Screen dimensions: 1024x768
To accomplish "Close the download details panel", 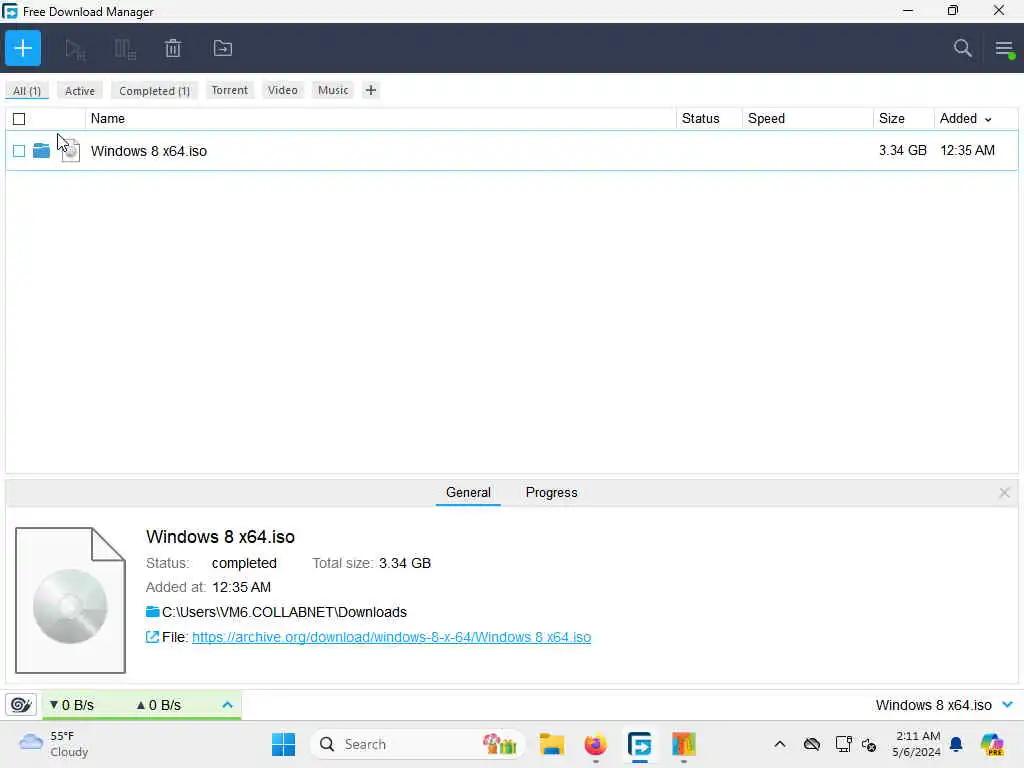I will coord(1004,493).
